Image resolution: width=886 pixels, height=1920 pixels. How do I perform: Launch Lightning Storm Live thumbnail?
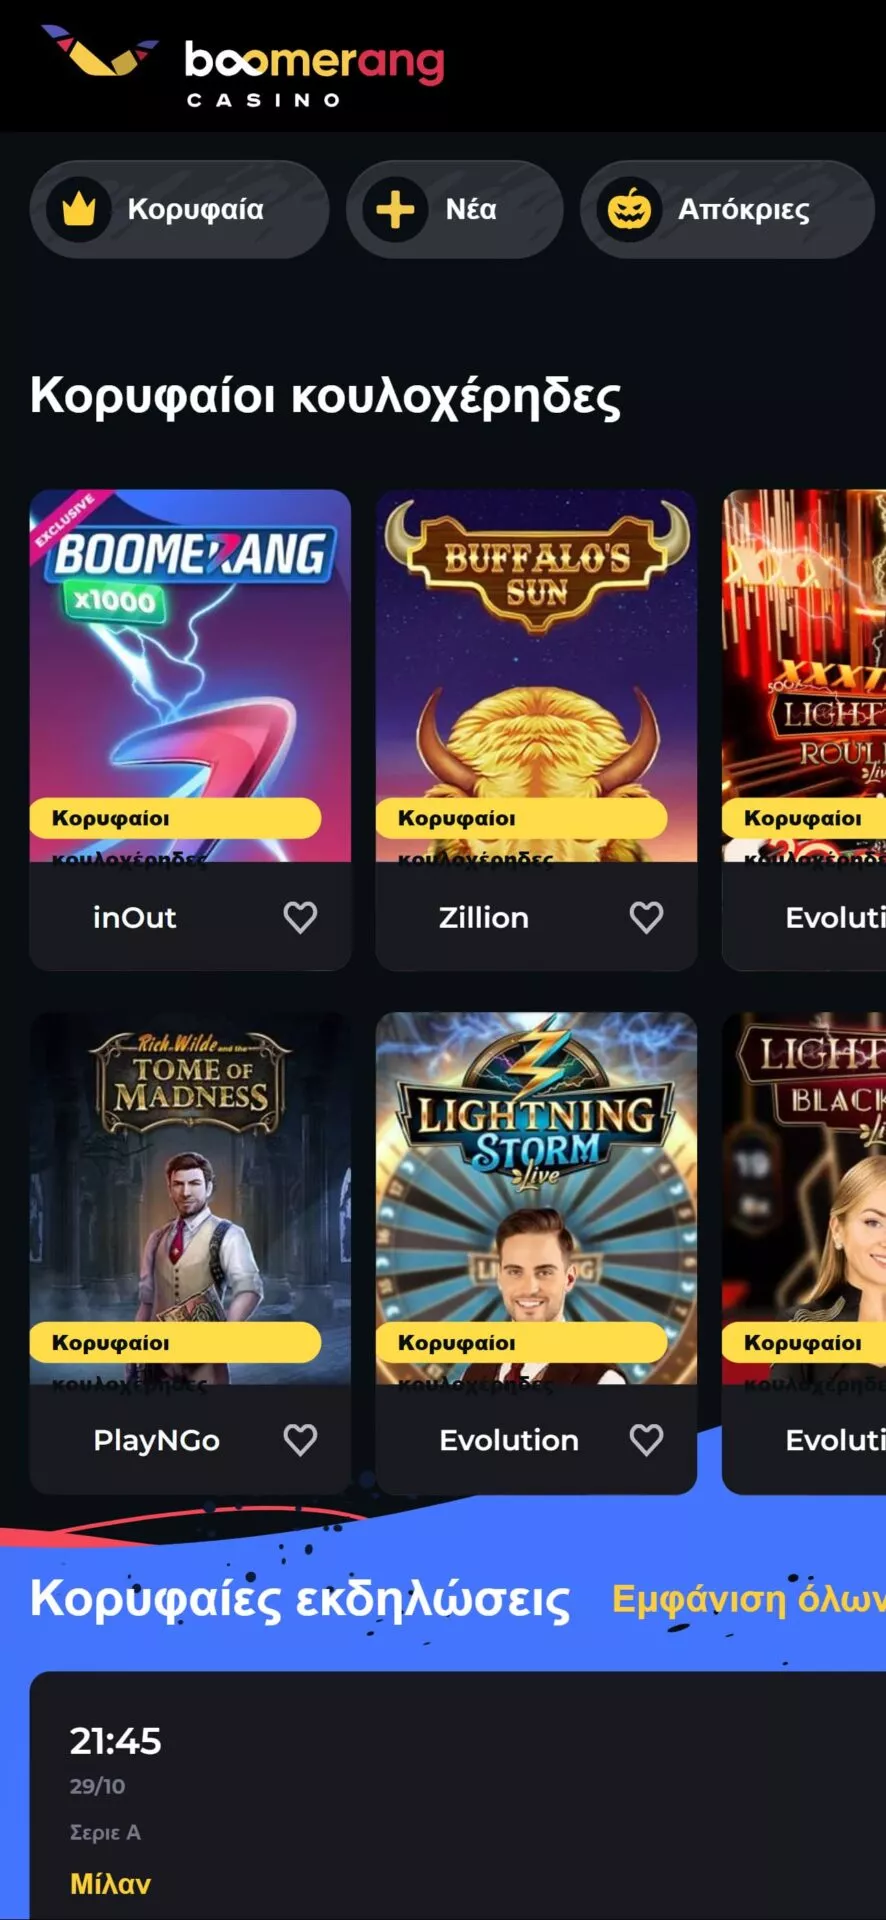pyautogui.click(x=536, y=1198)
